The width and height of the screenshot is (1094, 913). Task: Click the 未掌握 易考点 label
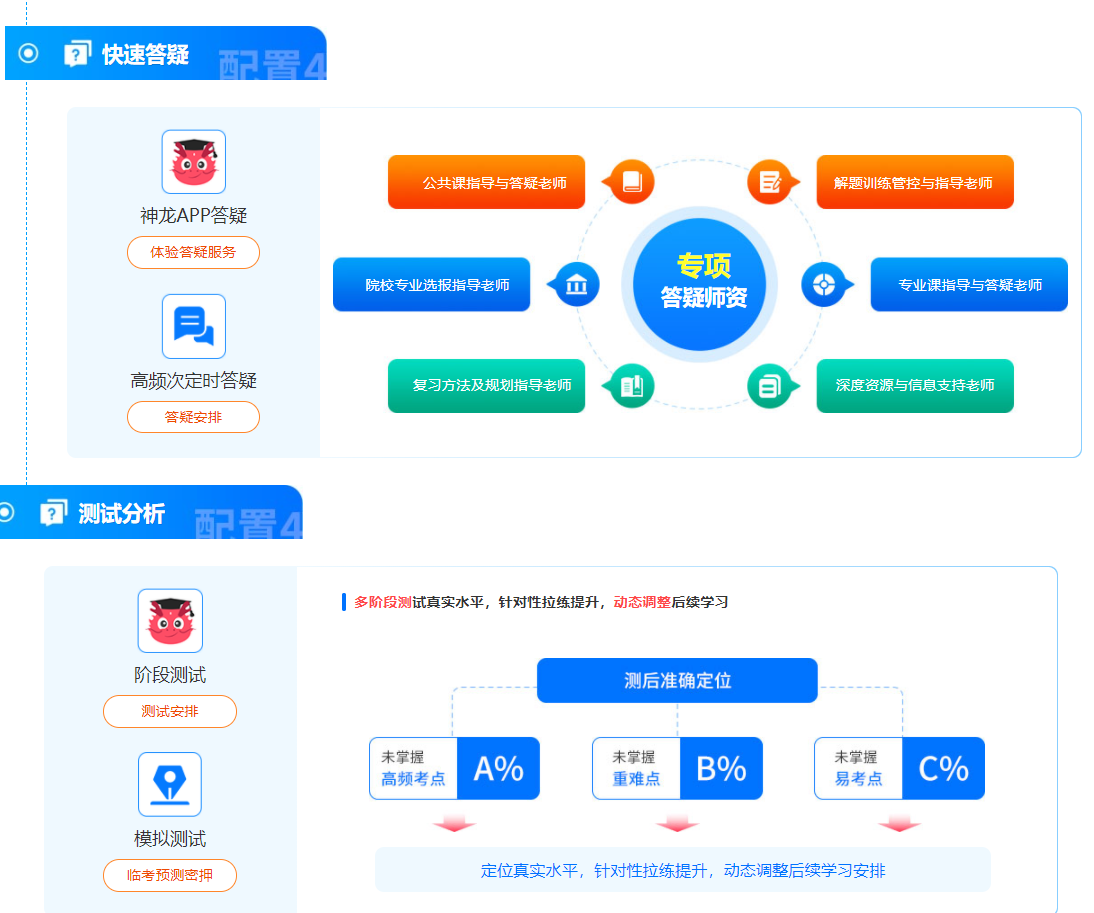point(858,769)
